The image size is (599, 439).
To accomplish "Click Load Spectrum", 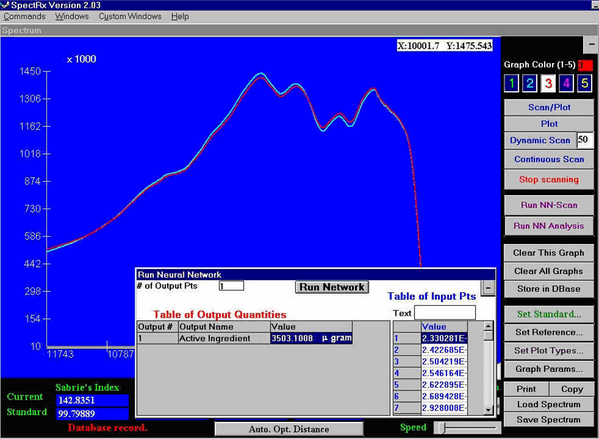I will [x=549, y=404].
